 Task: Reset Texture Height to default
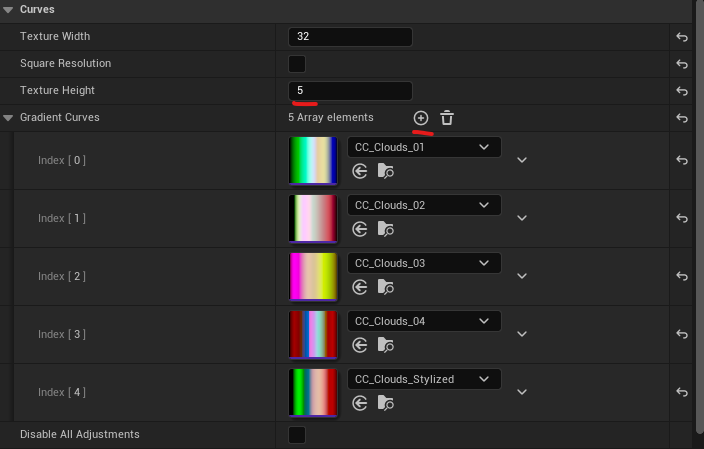coord(682,91)
